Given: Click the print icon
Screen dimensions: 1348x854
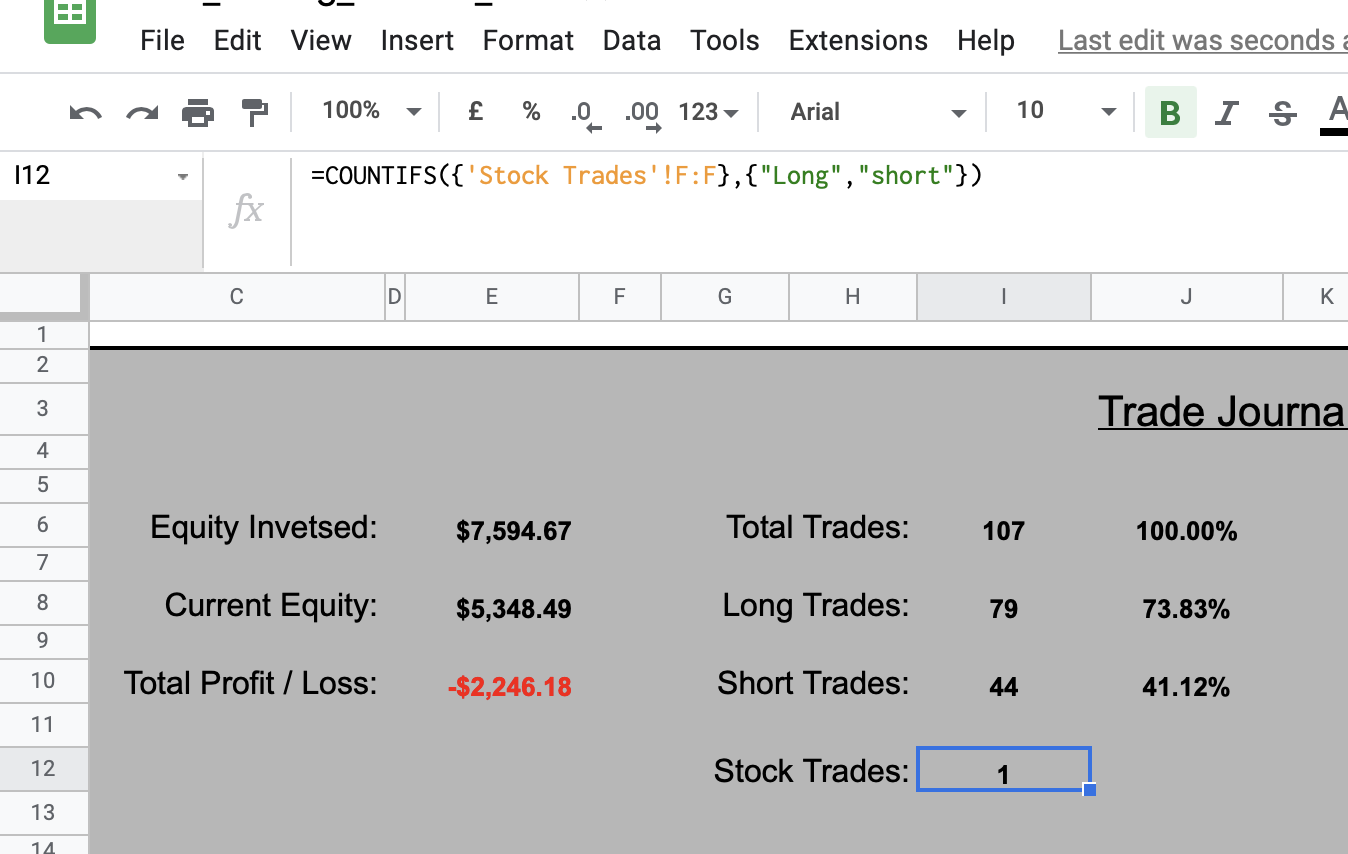Looking at the screenshot, I should 198,112.
